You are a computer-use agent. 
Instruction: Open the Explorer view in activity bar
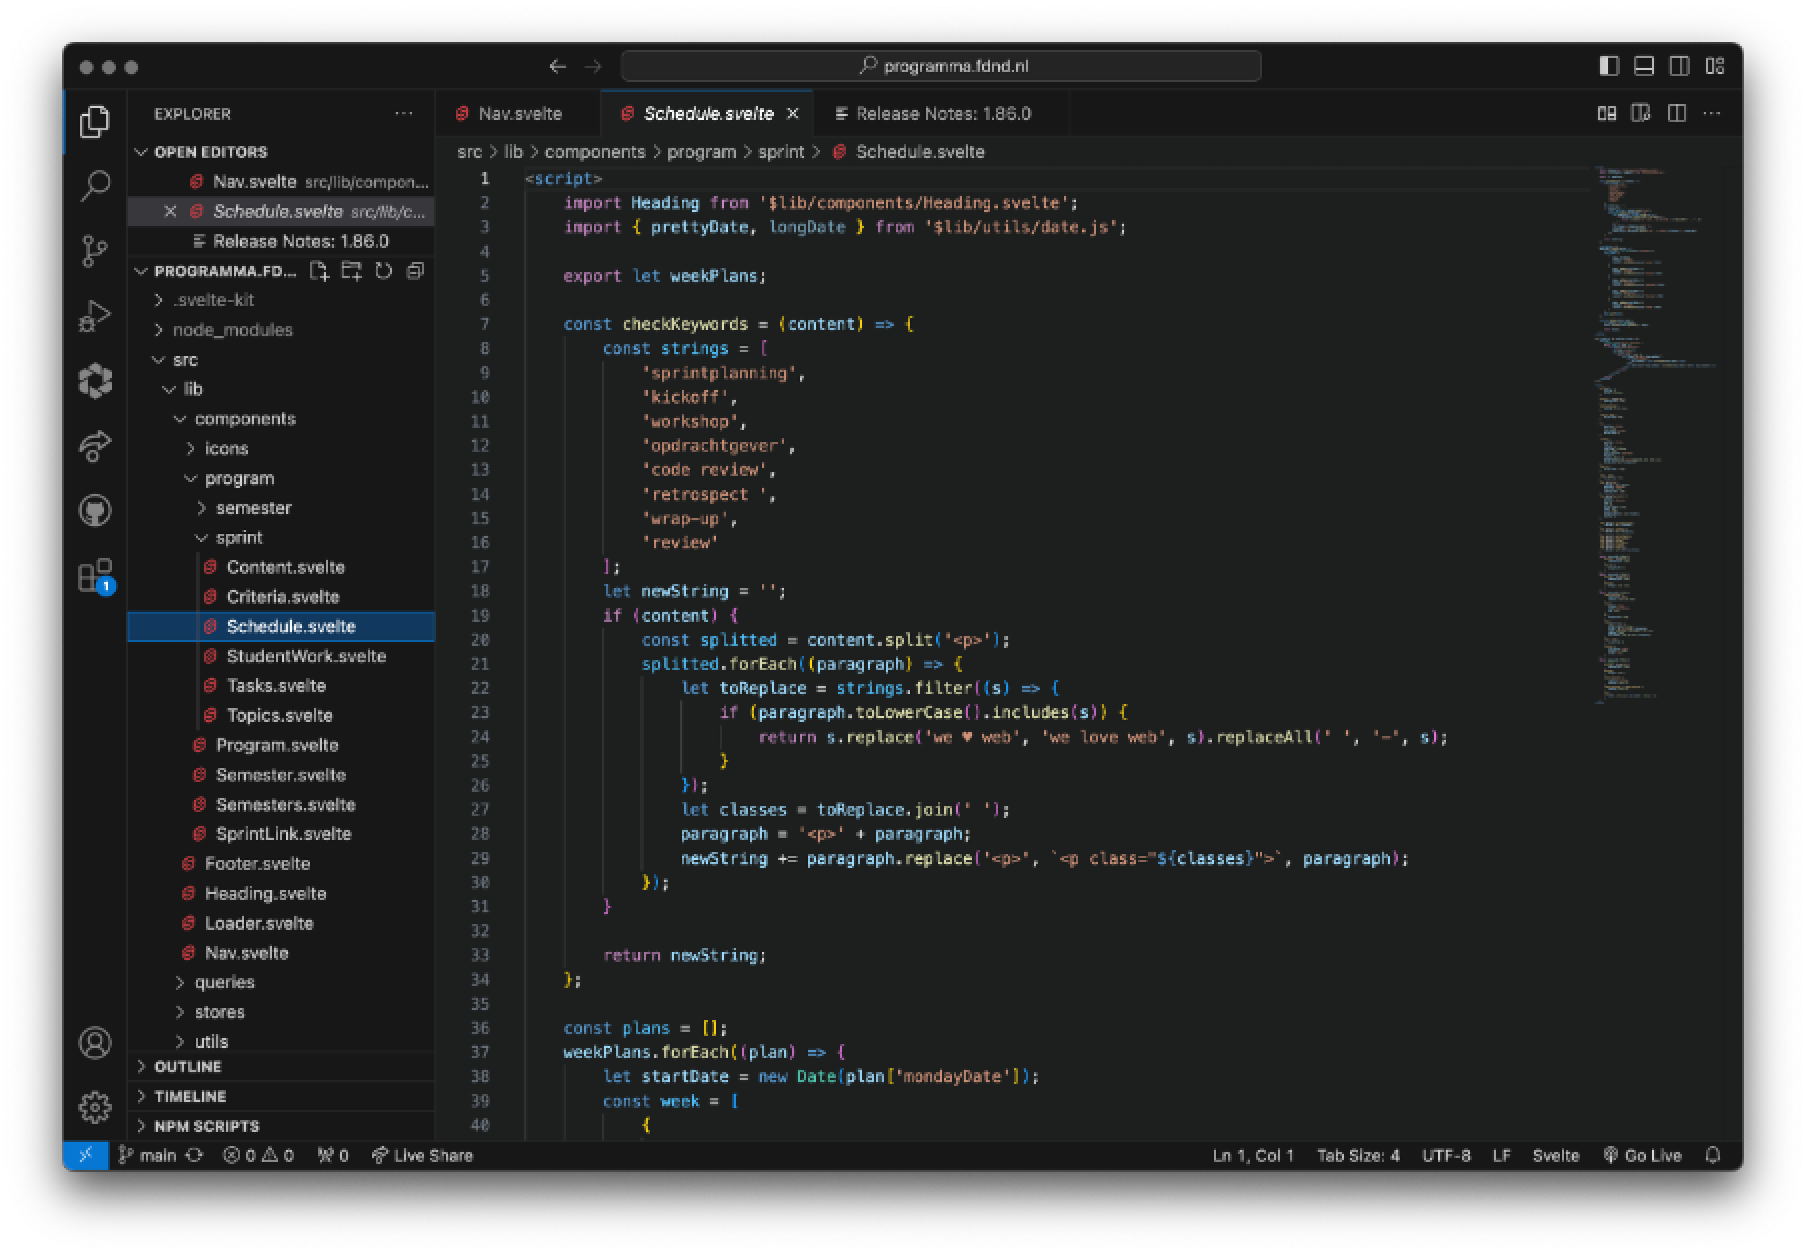[95, 122]
